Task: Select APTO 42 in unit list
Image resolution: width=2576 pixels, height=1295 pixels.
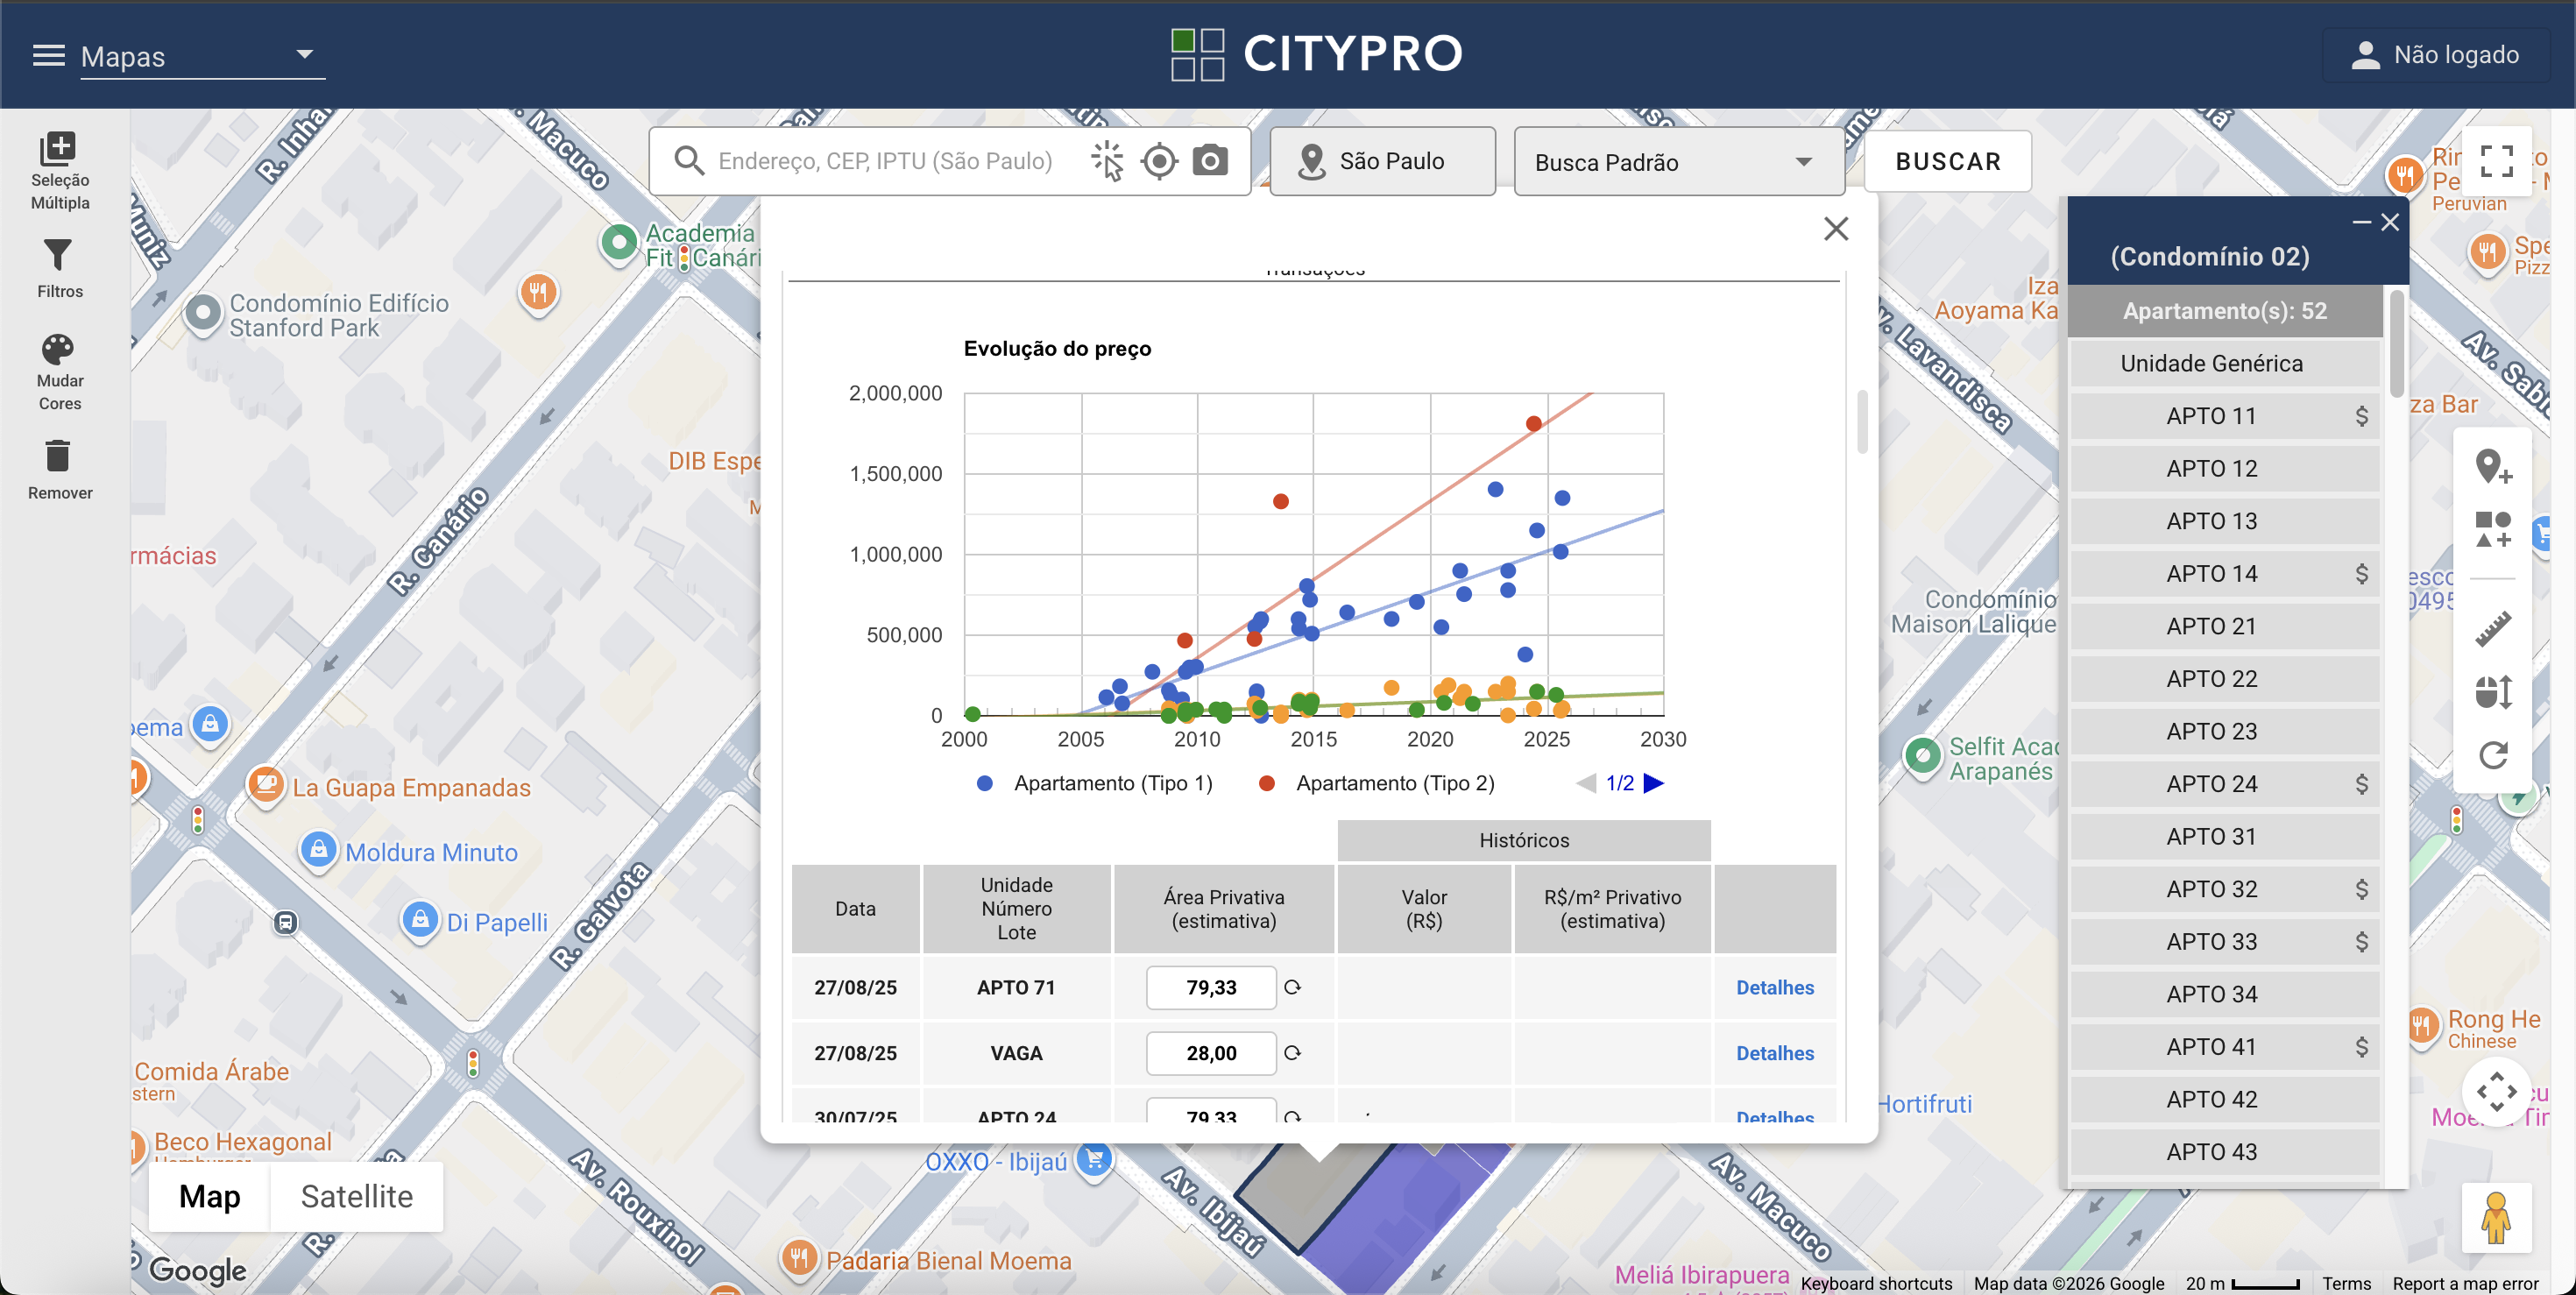Action: click(x=2224, y=1100)
